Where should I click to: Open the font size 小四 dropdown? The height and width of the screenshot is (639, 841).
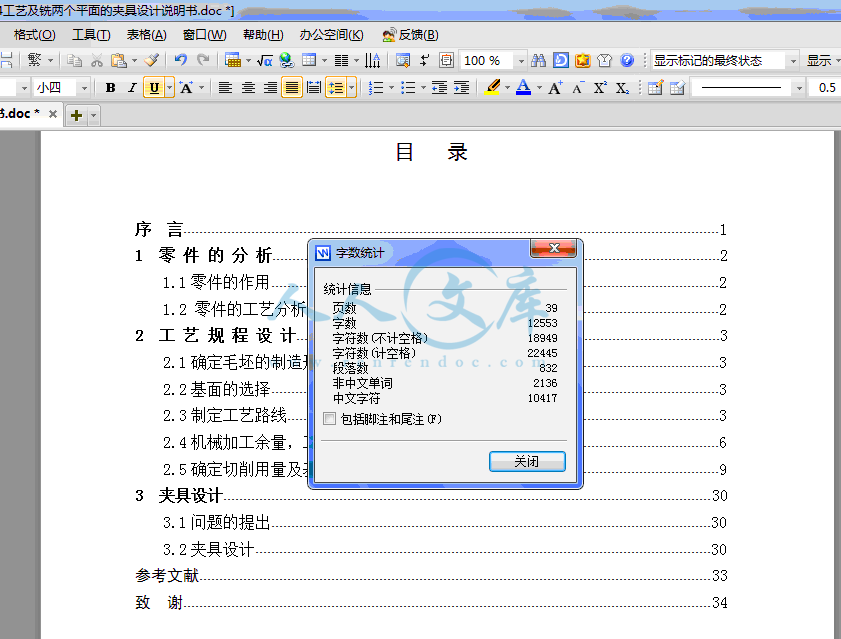84,87
